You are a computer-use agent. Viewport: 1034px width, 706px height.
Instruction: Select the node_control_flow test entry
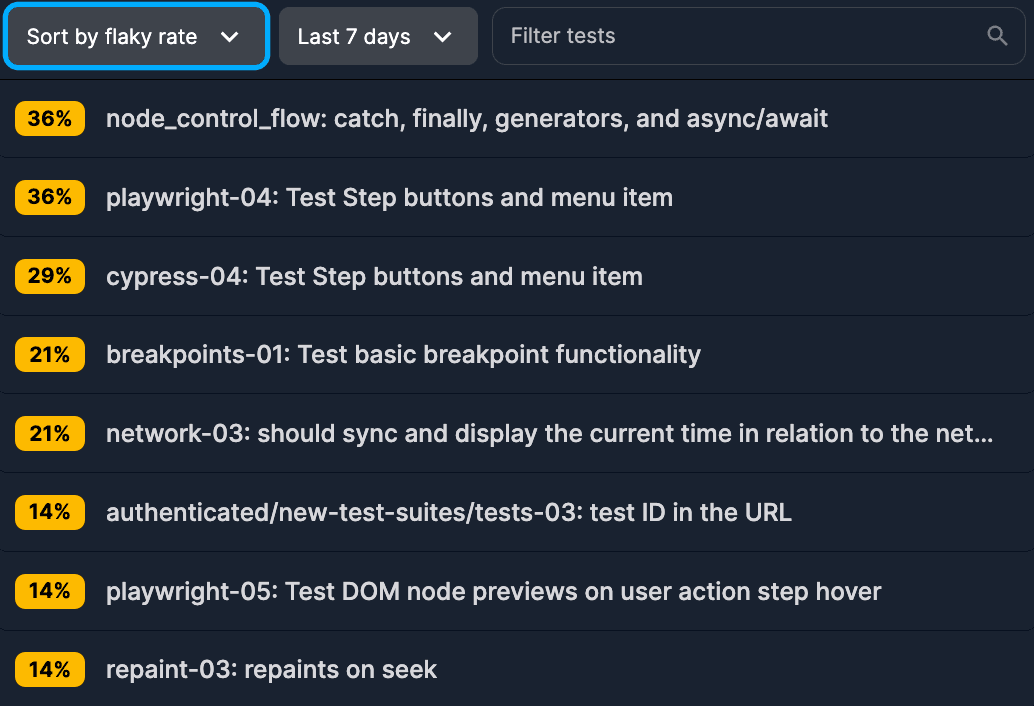(467, 118)
